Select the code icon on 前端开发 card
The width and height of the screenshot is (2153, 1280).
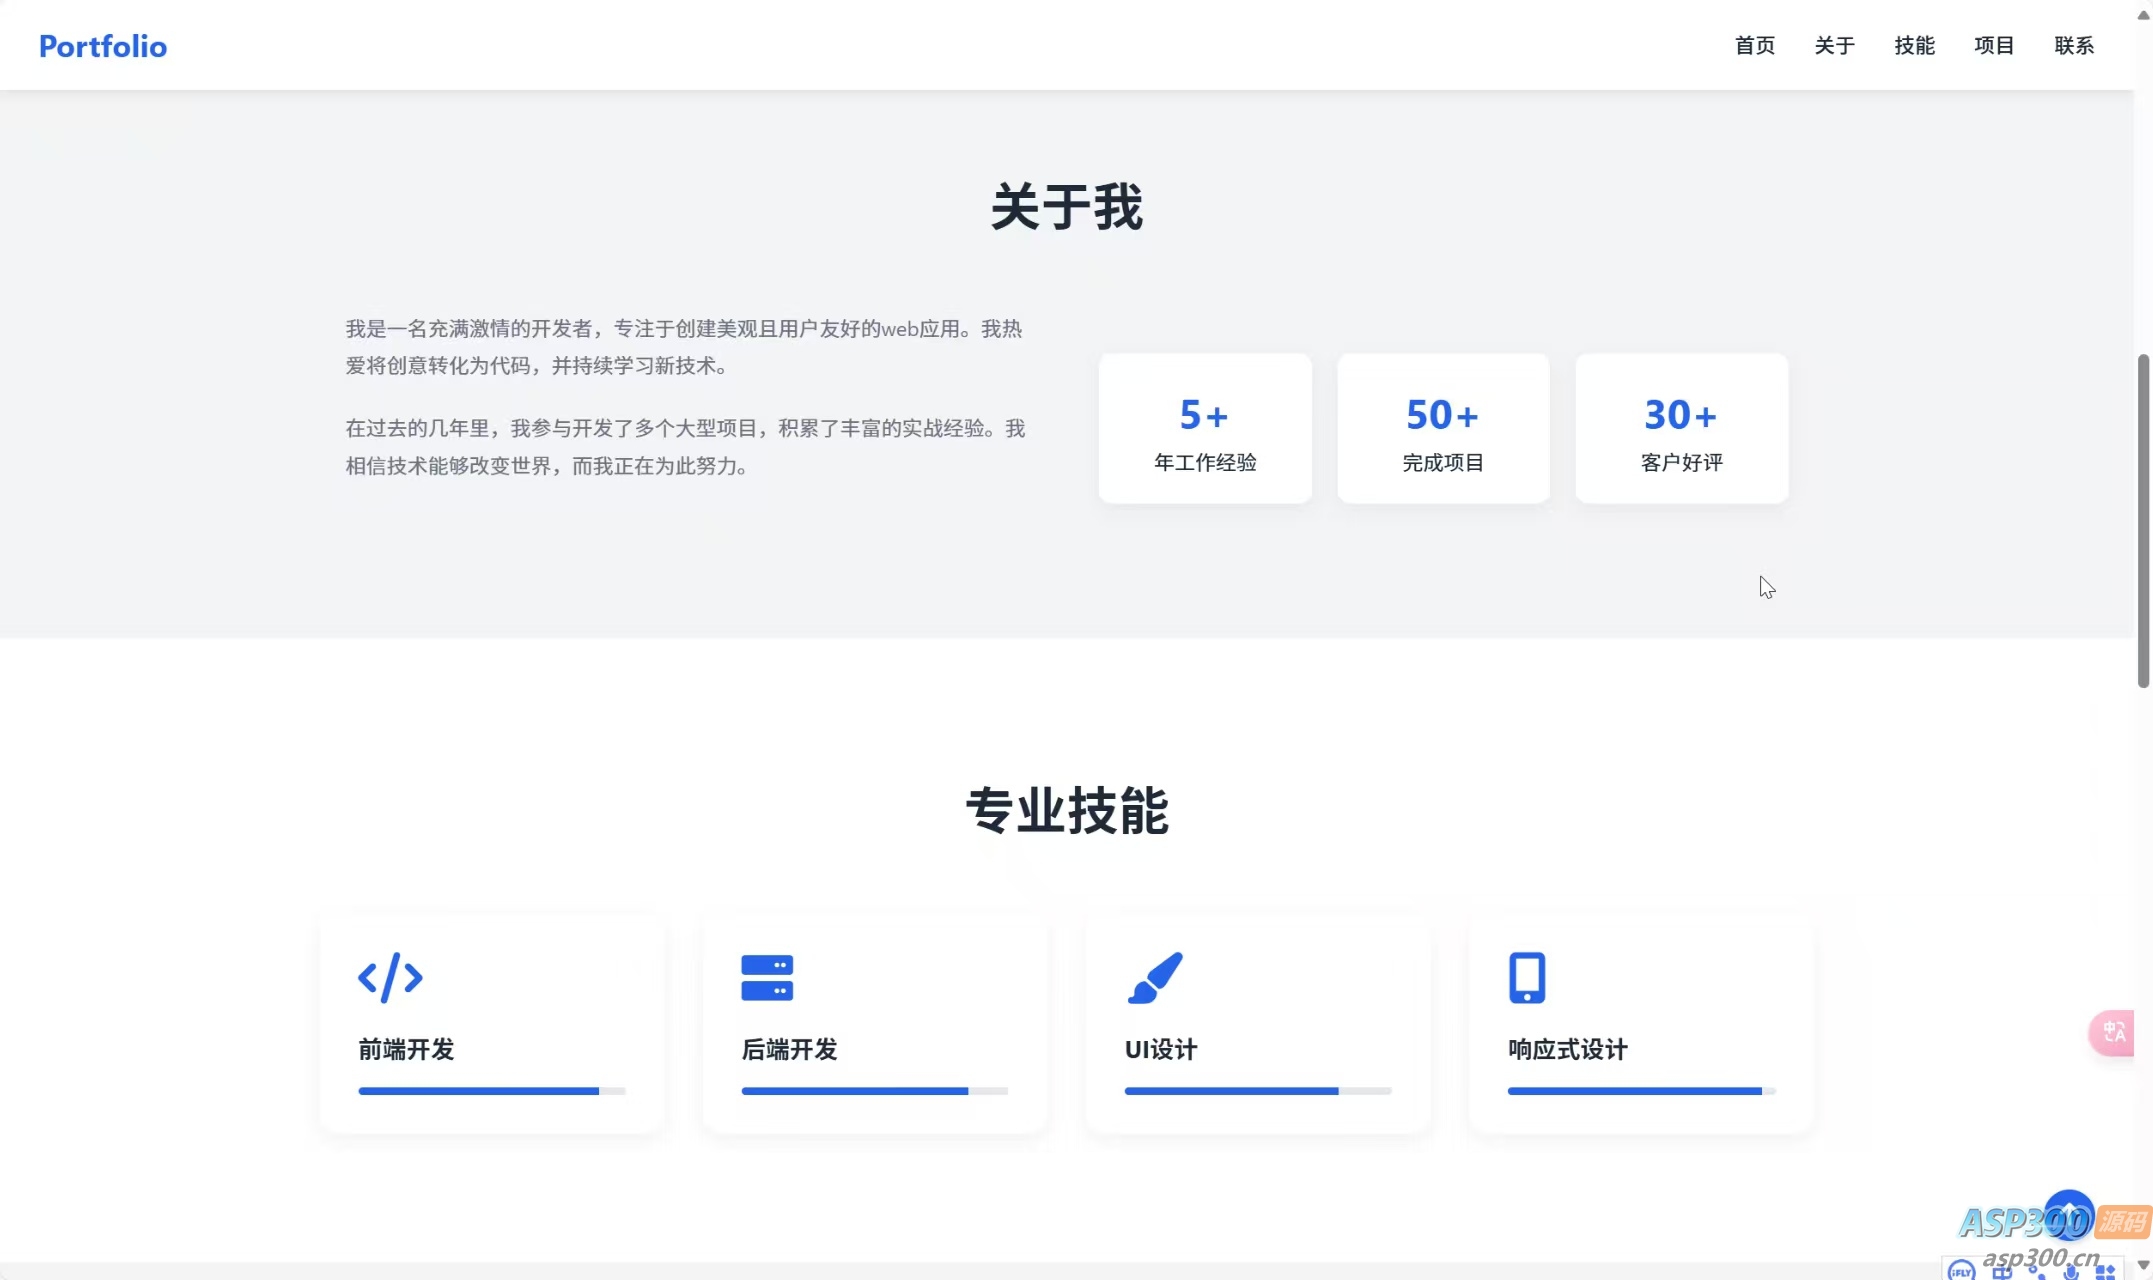coord(391,978)
